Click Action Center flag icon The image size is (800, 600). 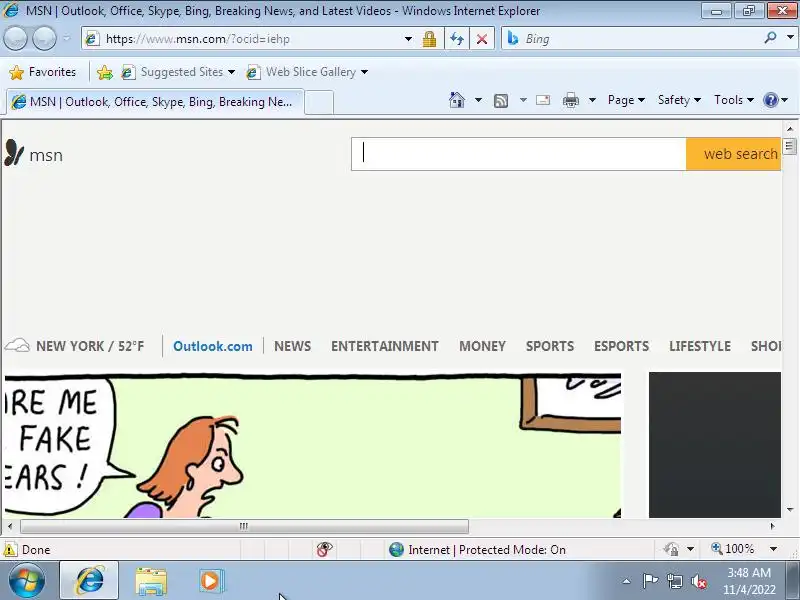click(650, 581)
